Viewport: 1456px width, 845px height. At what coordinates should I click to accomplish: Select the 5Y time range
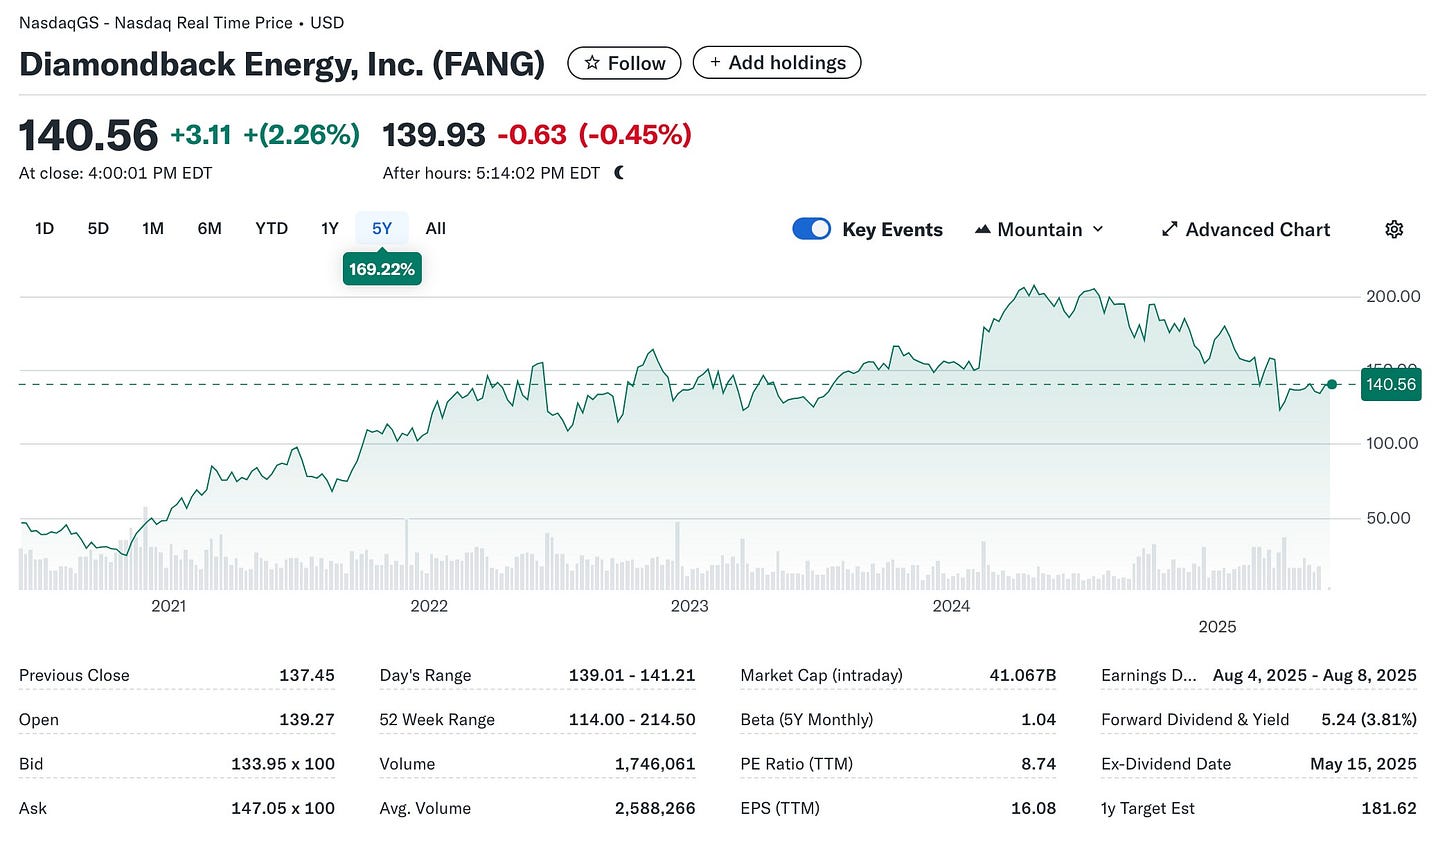click(382, 228)
